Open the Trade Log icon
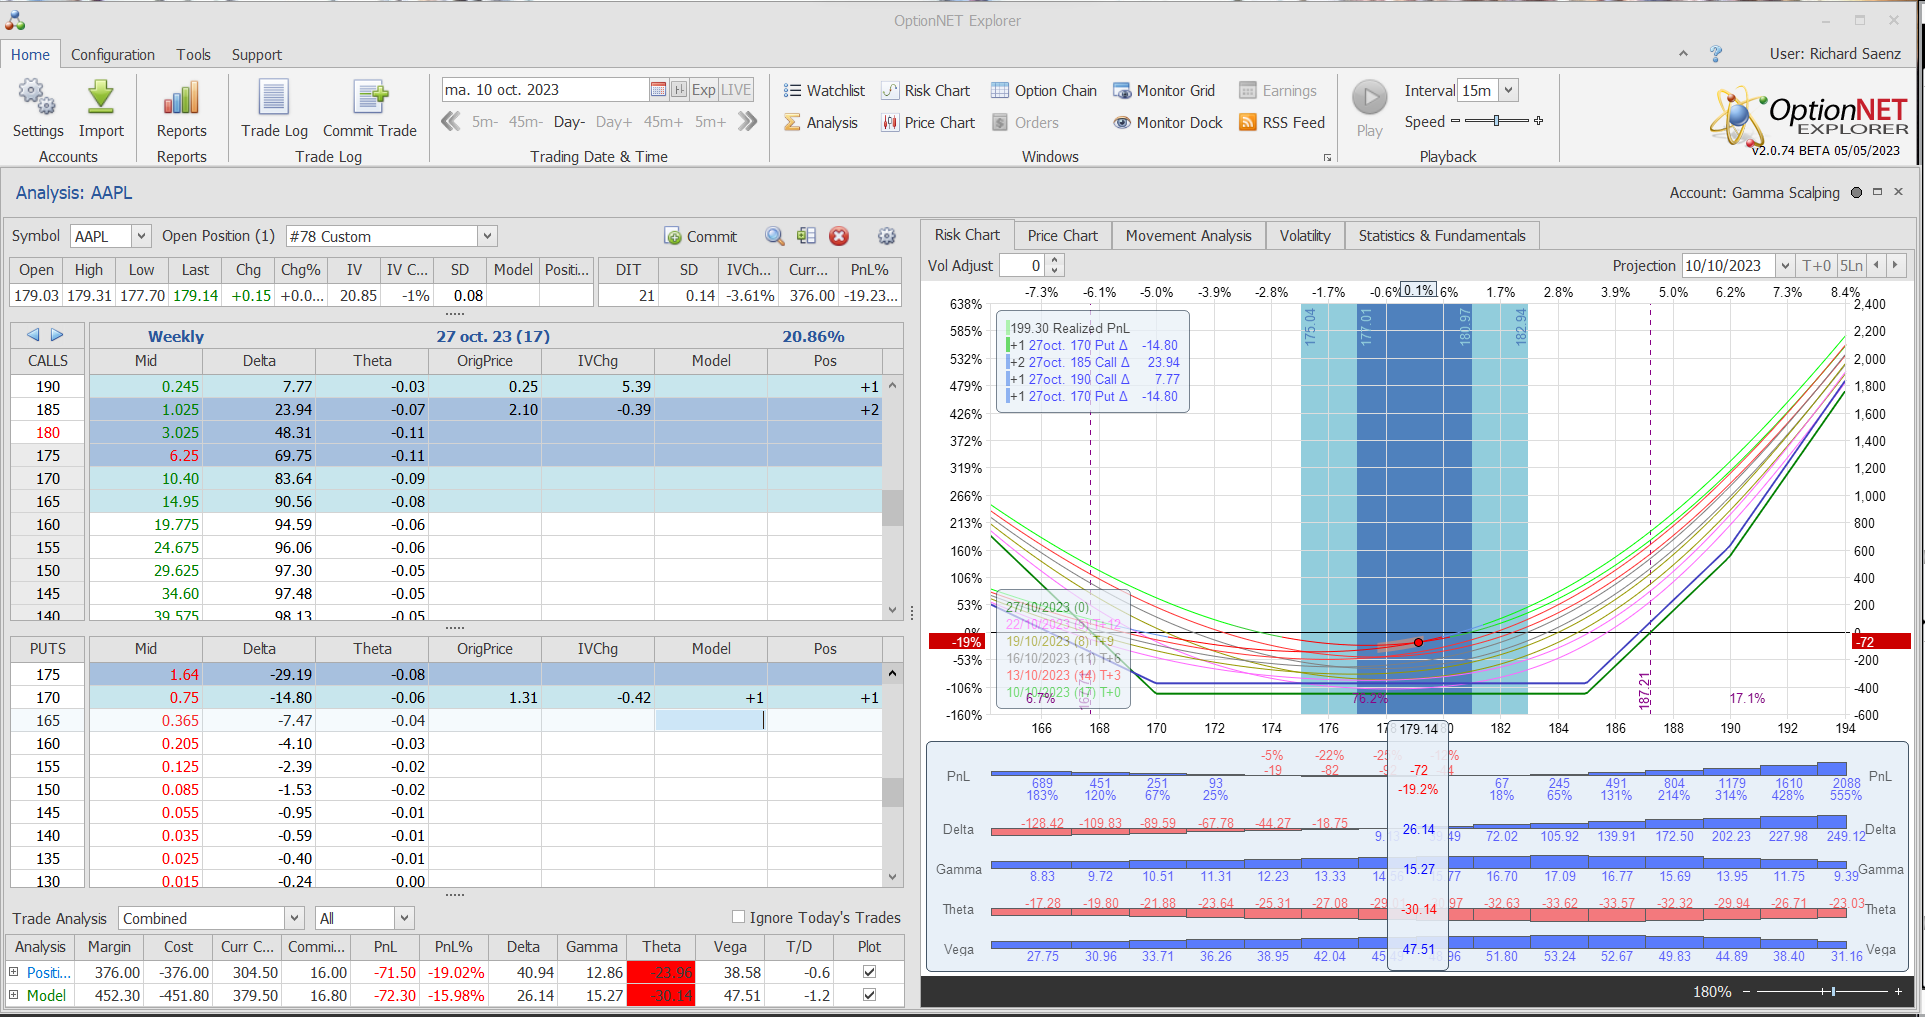The image size is (1925, 1017). (x=274, y=98)
